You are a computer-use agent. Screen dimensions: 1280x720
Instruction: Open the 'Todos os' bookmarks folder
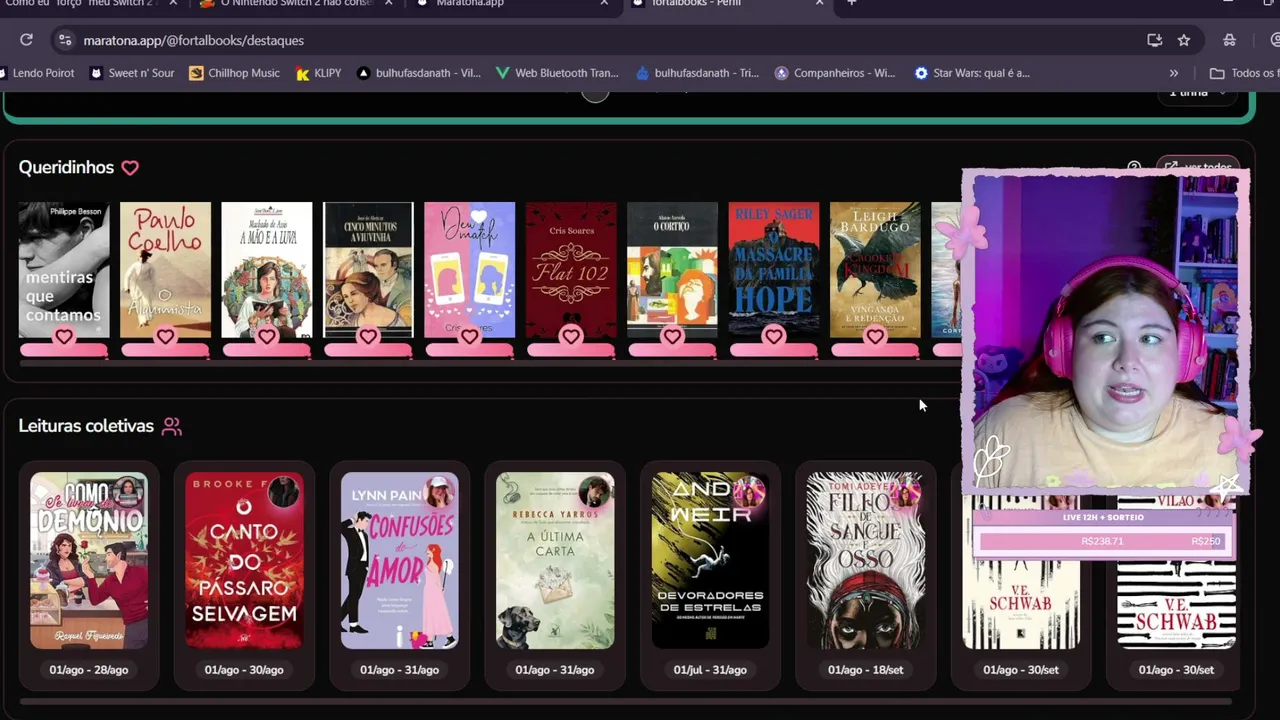click(1244, 73)
